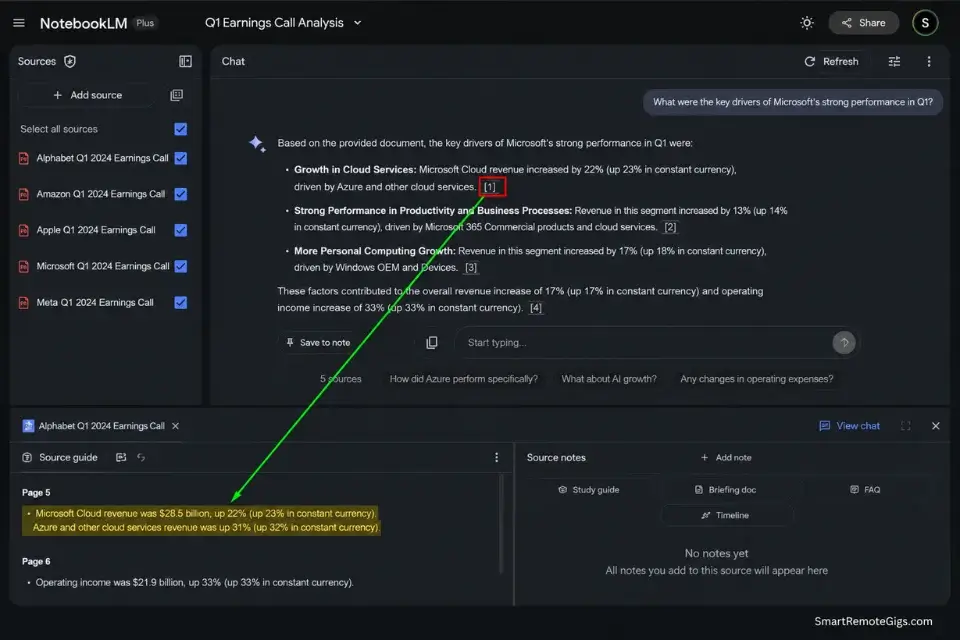Click citation [4] in the response

[536, 308]
